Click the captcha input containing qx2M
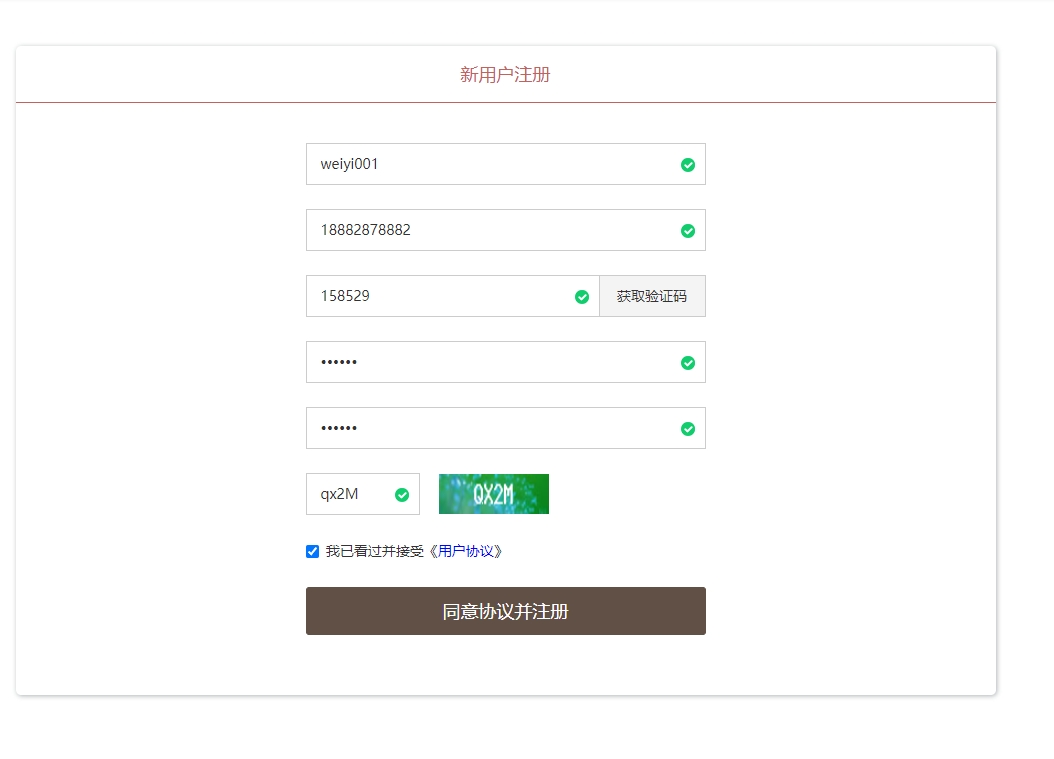Screen dimensions: 1054x759 pyautogui.click(x=363, y=494)
